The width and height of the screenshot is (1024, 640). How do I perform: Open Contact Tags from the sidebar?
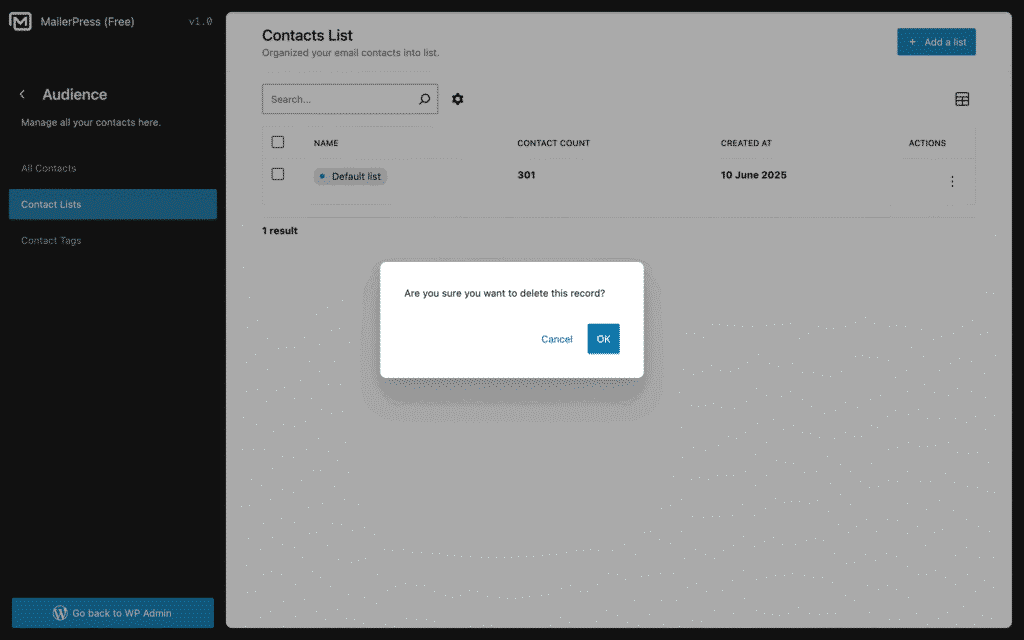pos(50,240)
